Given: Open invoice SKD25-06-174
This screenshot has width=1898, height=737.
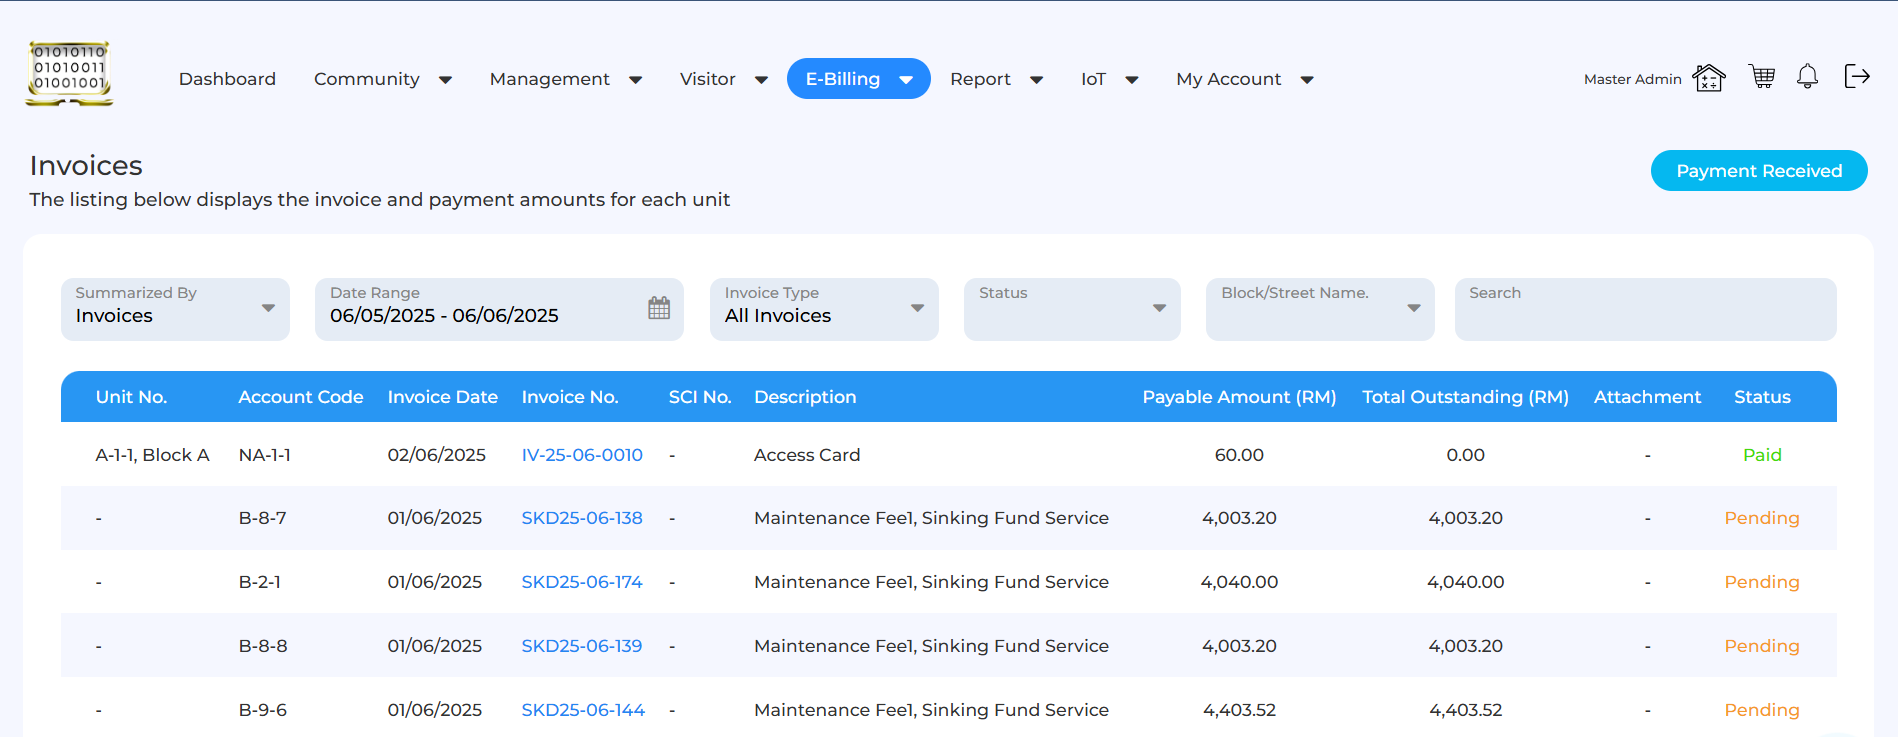Looking at the screenshot, I should (582, 582).
